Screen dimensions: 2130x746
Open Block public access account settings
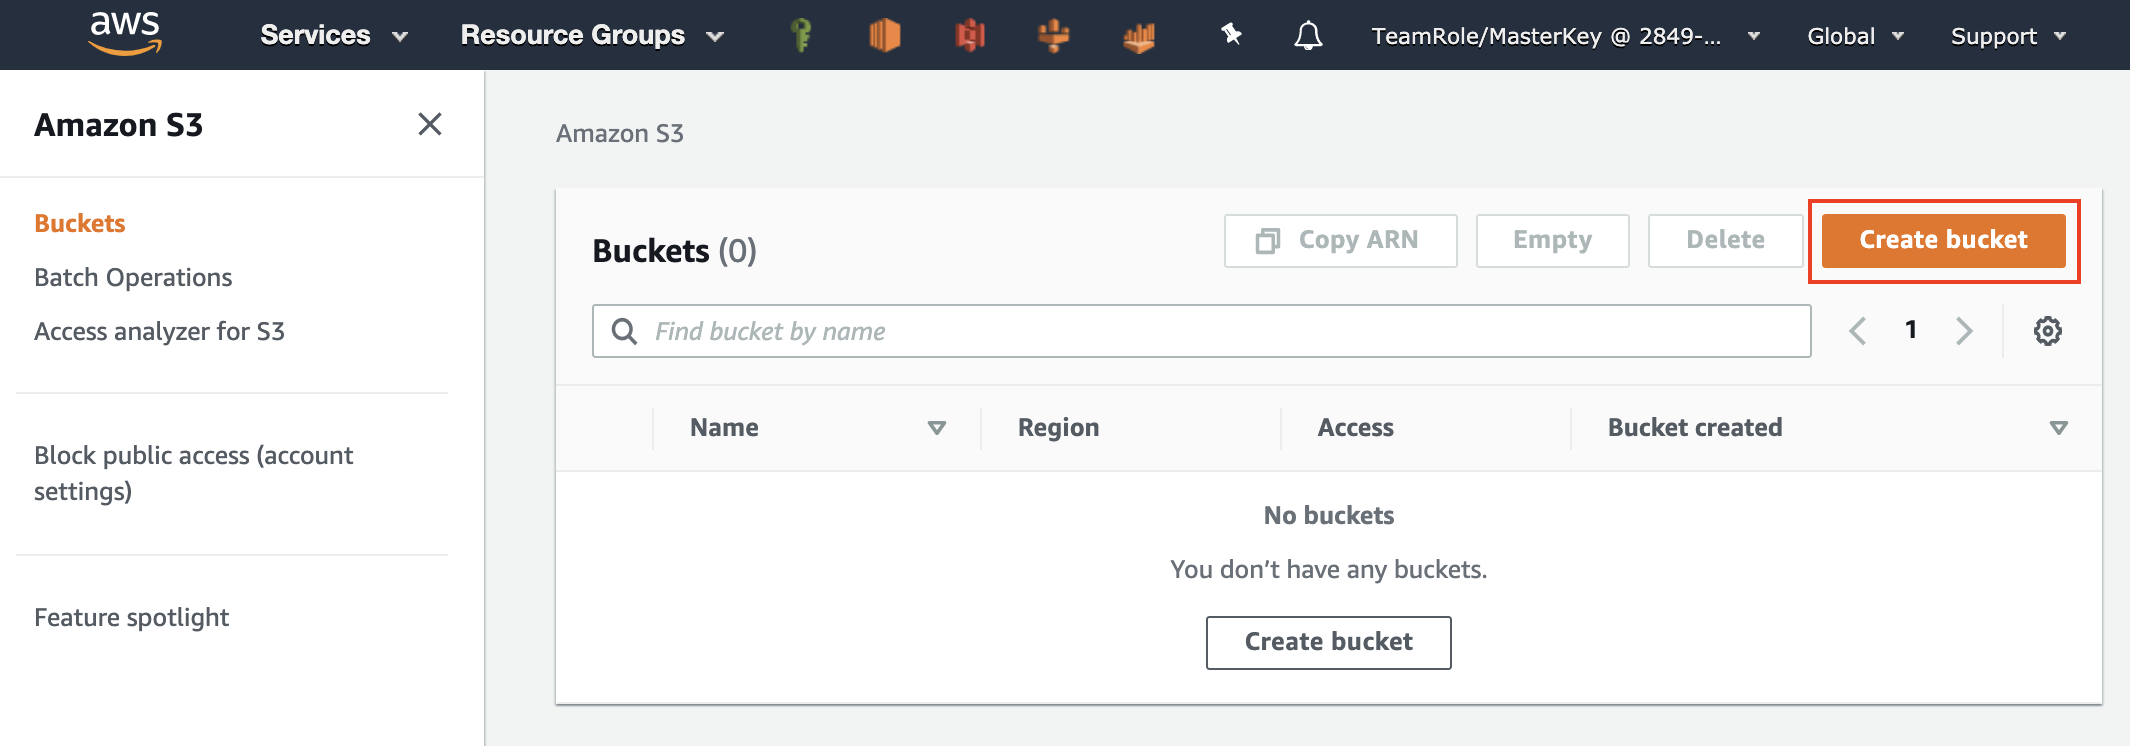pyautogui.click(x=193, y=473)
